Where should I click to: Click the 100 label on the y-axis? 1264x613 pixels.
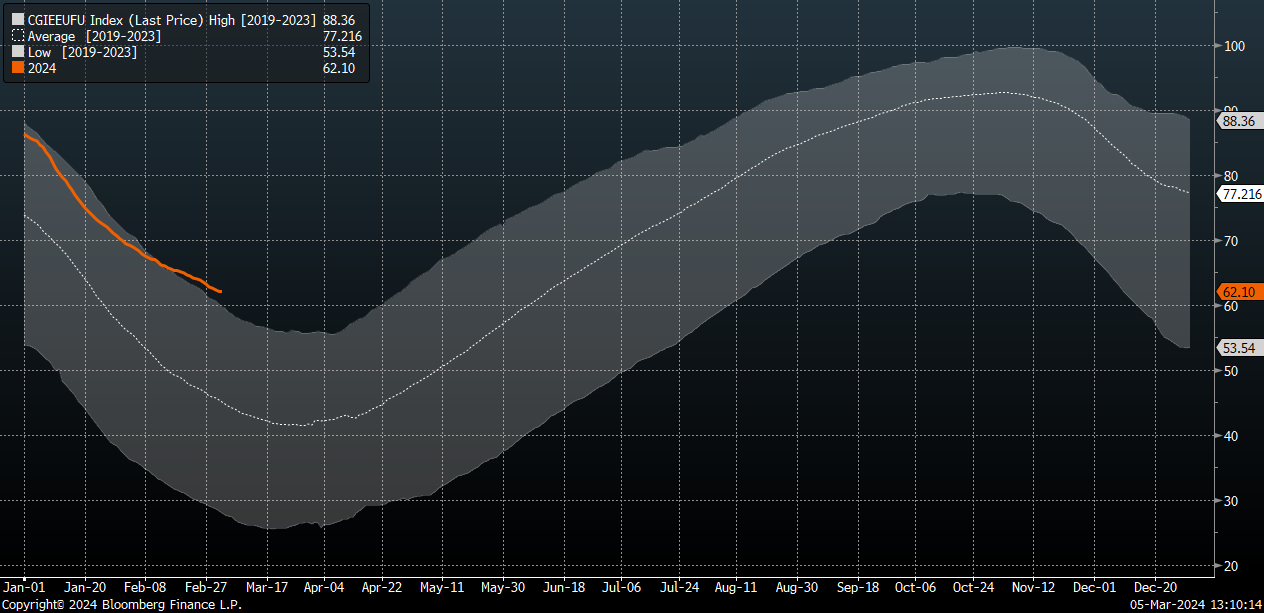tap(1234, 46)
